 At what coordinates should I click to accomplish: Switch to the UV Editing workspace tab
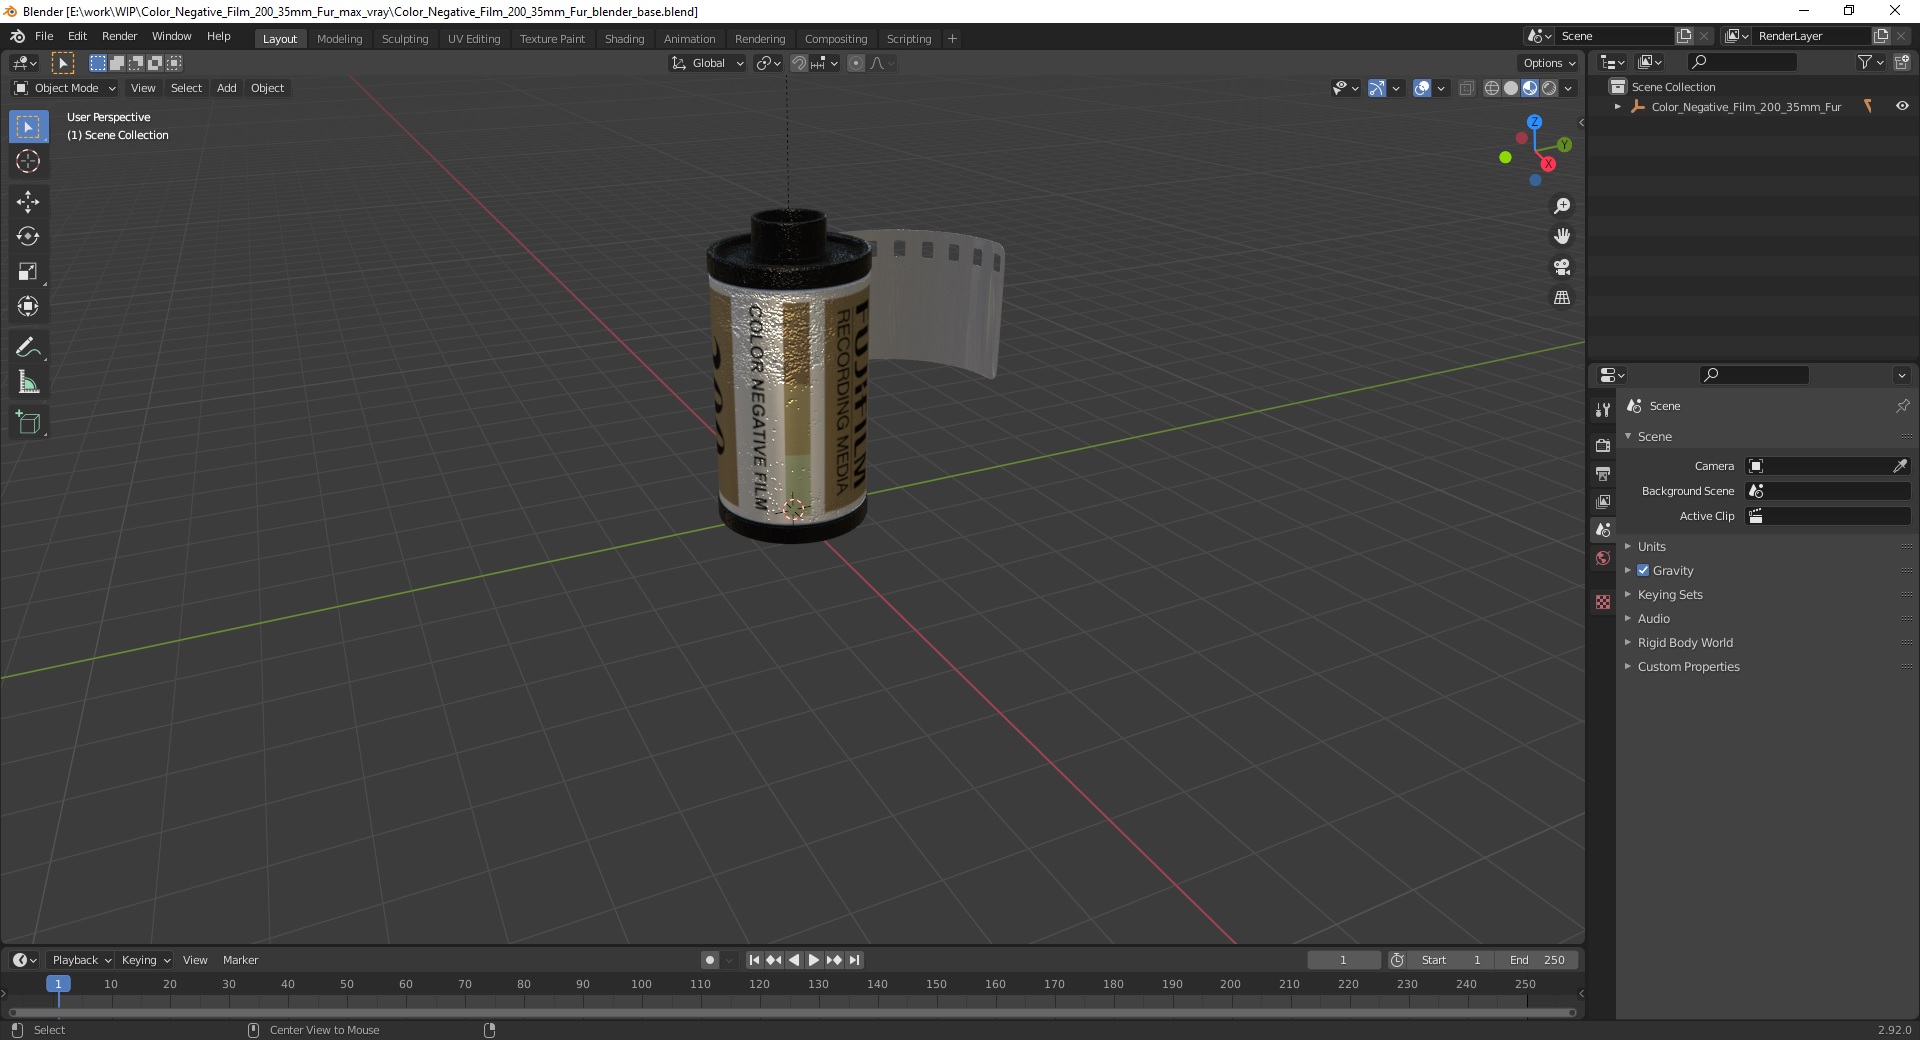tap(474, 39)
